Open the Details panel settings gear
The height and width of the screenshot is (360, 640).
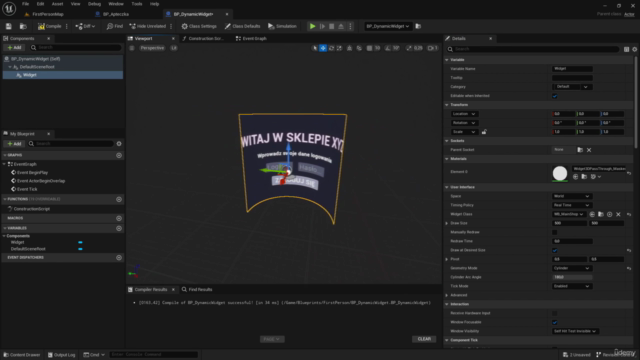click(635, 49)
